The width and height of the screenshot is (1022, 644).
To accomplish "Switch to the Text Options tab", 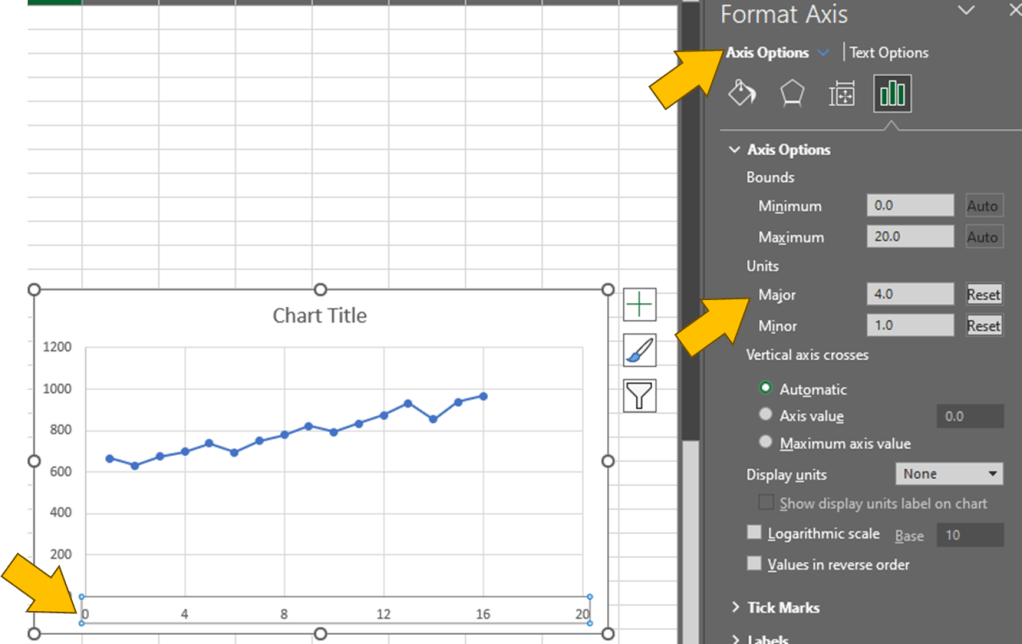I will (889, 53).
